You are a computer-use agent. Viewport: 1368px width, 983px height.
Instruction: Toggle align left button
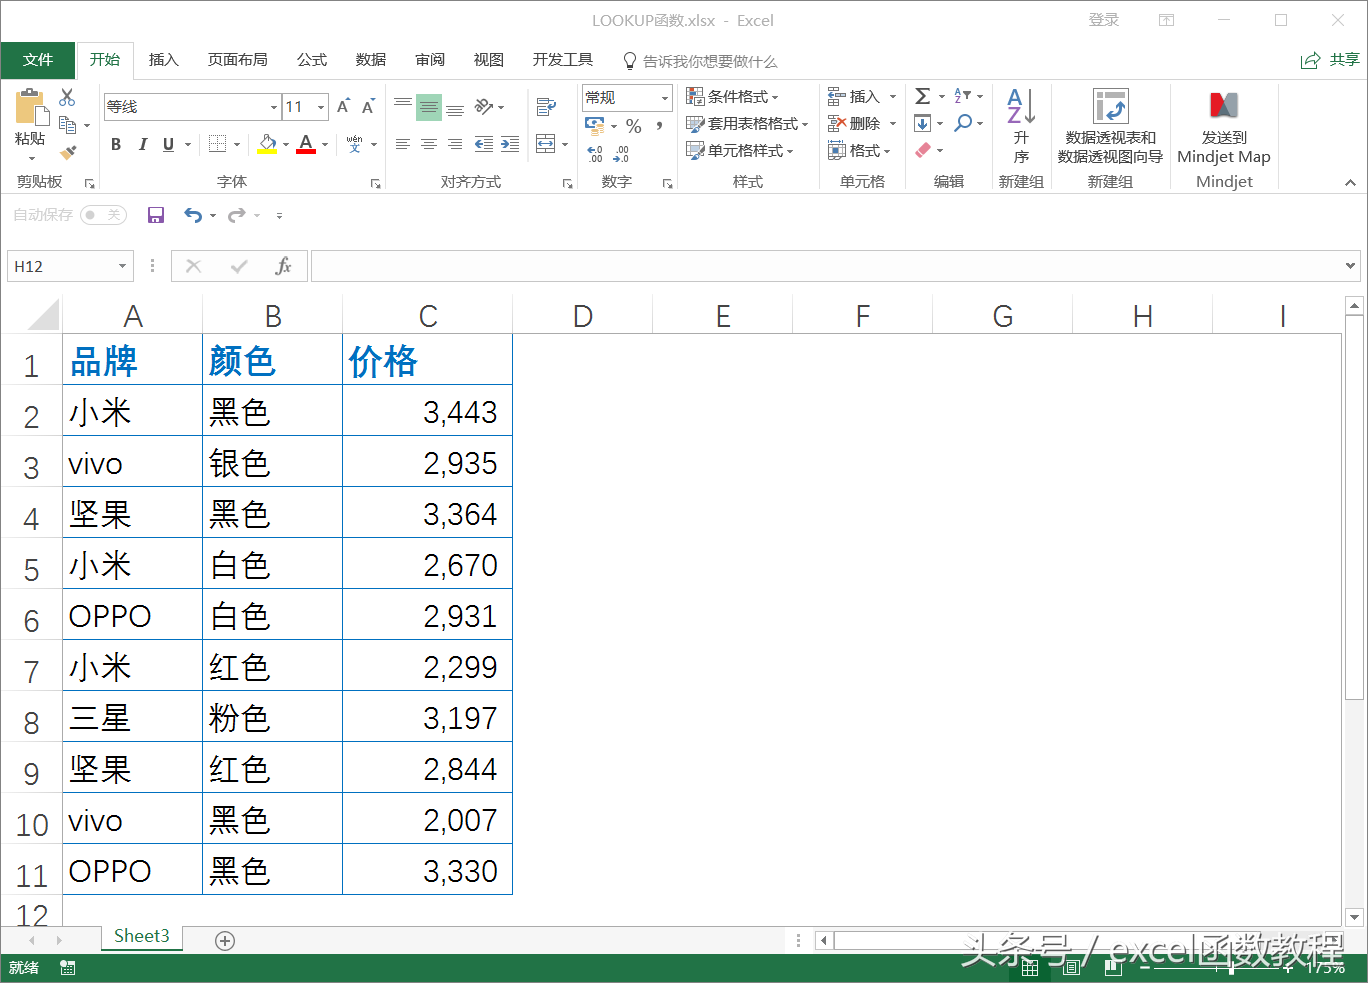(403, 144)
